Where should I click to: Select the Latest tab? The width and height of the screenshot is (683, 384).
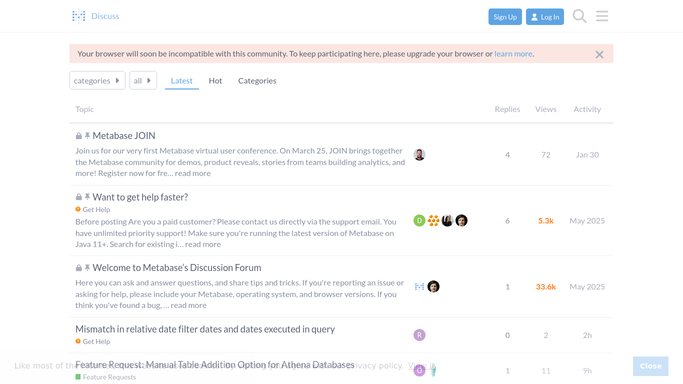point(182,81)
